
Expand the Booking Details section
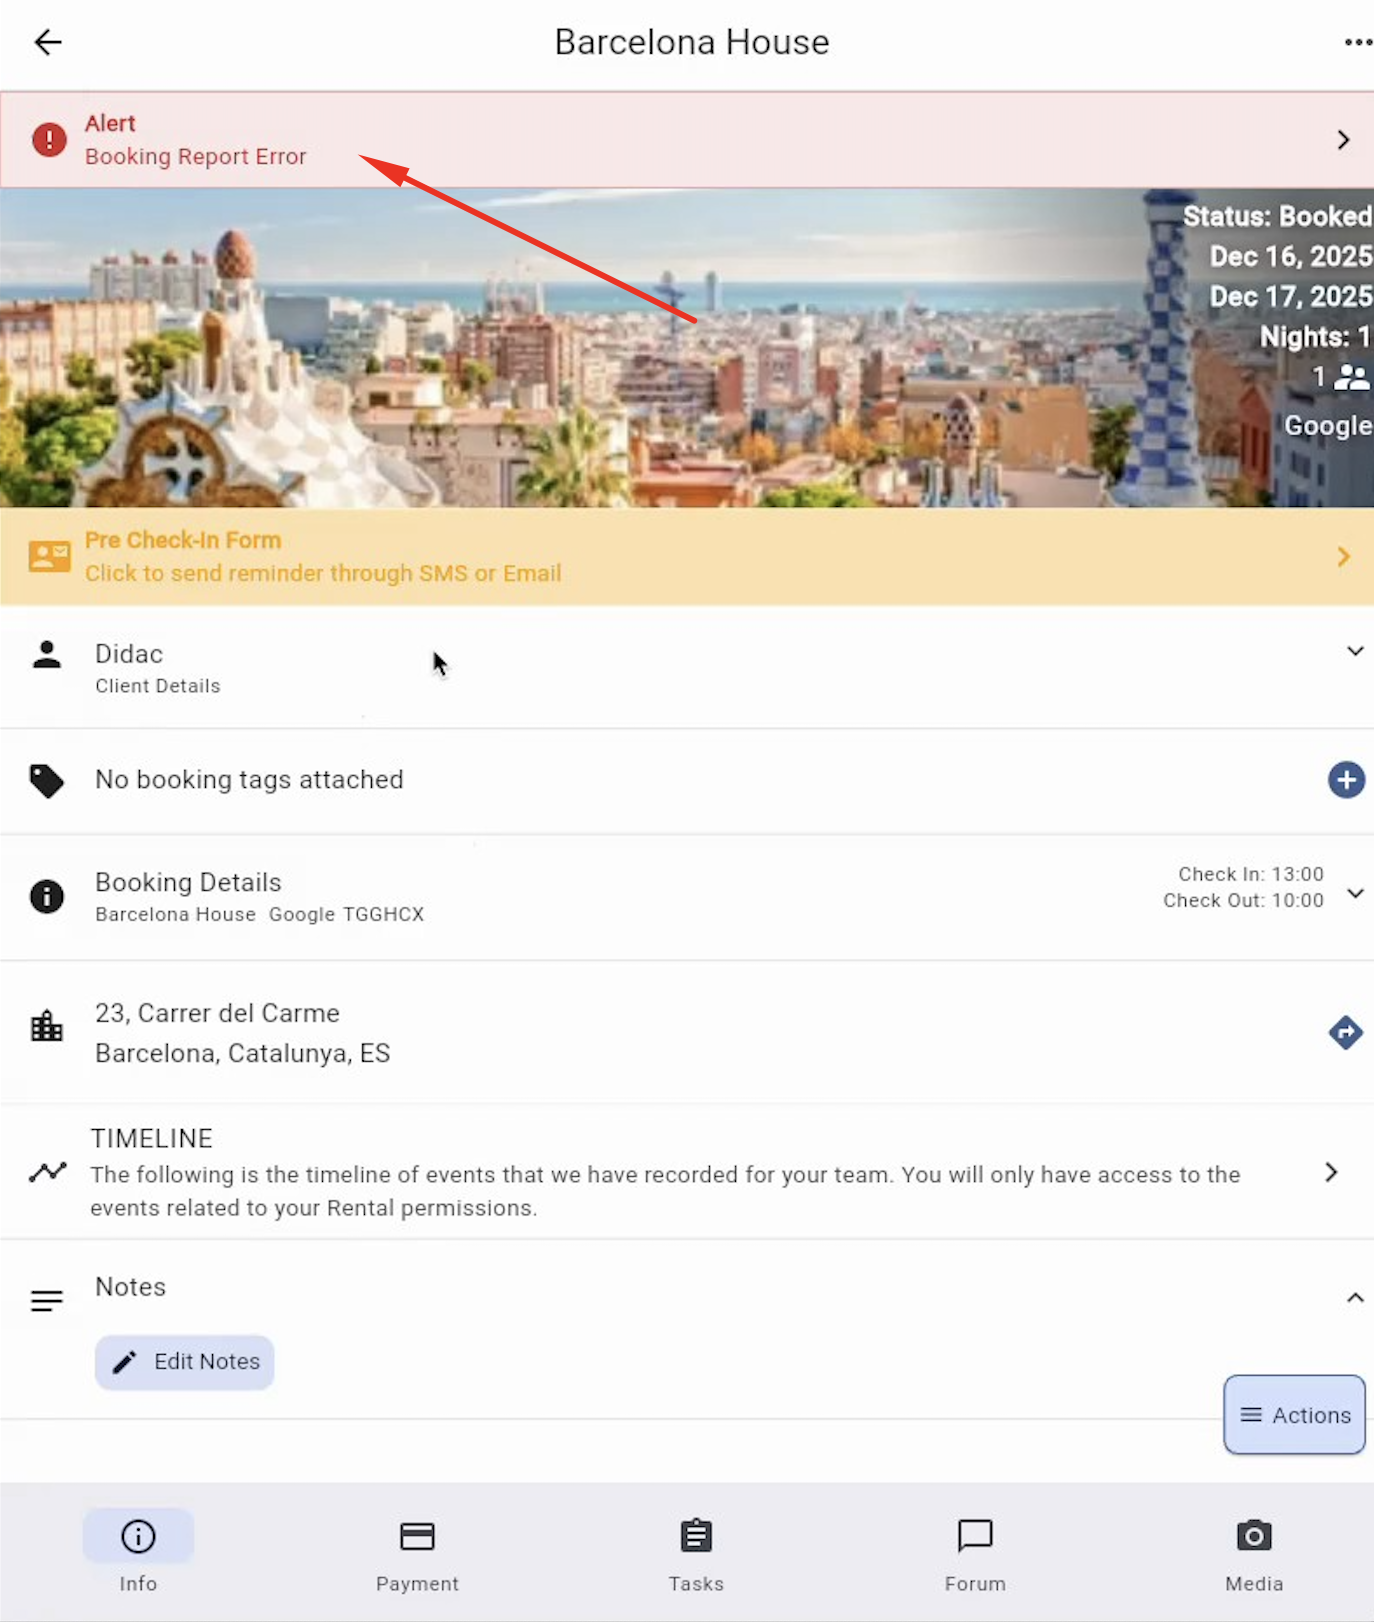[1355, 893]
